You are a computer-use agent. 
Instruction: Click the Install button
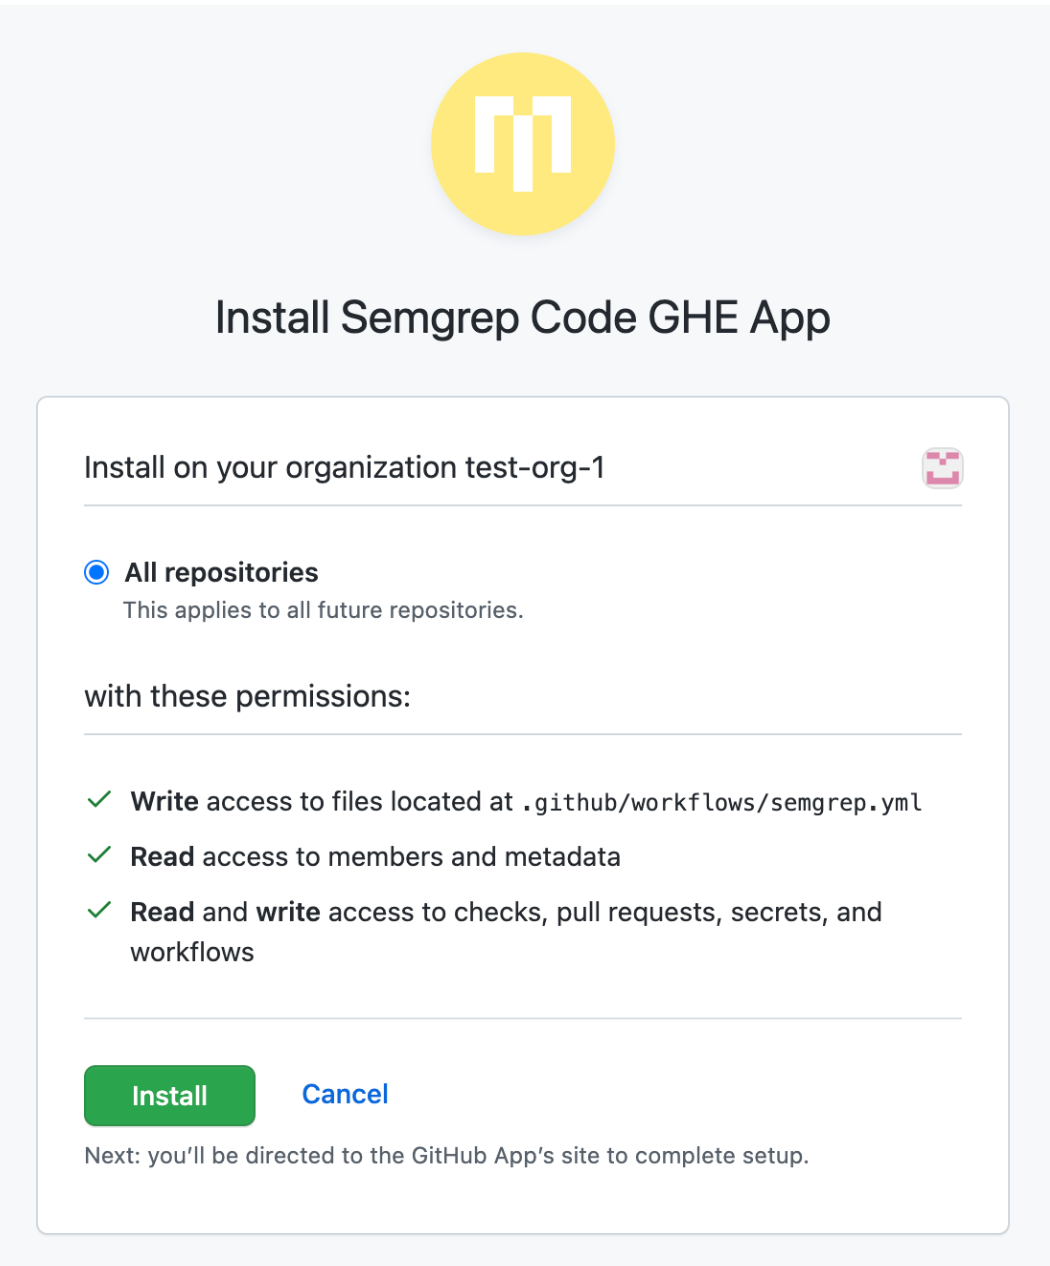pyautogui.click(x=169, y=1095)
